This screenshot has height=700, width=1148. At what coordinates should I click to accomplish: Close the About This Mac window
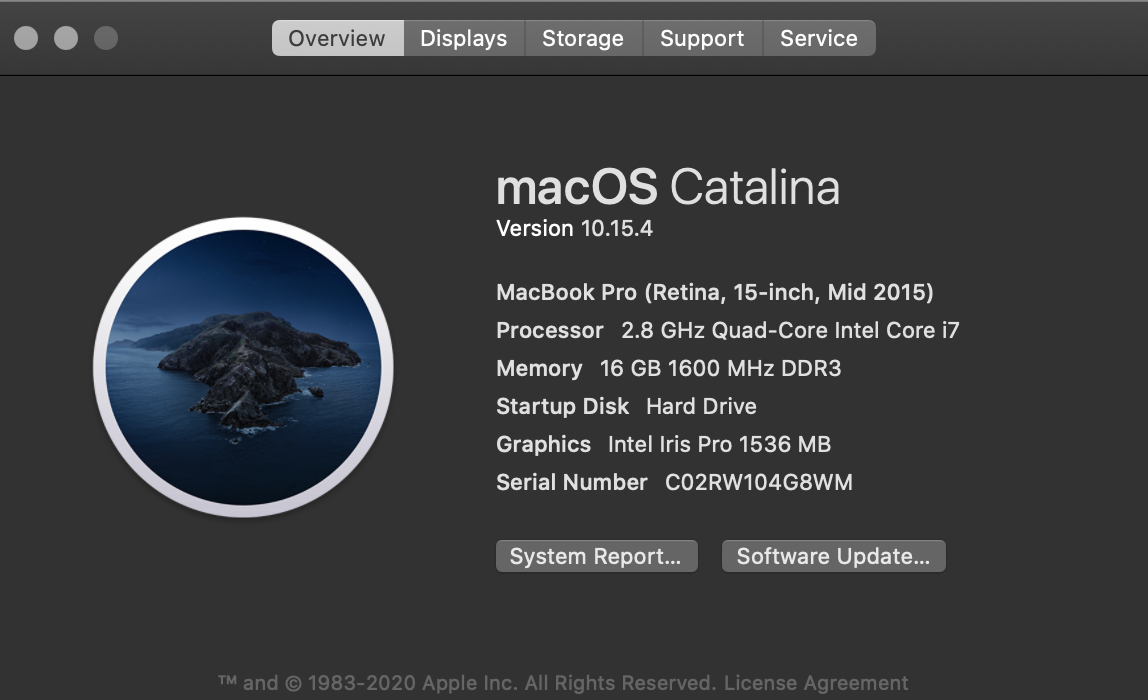pos(26,38)
